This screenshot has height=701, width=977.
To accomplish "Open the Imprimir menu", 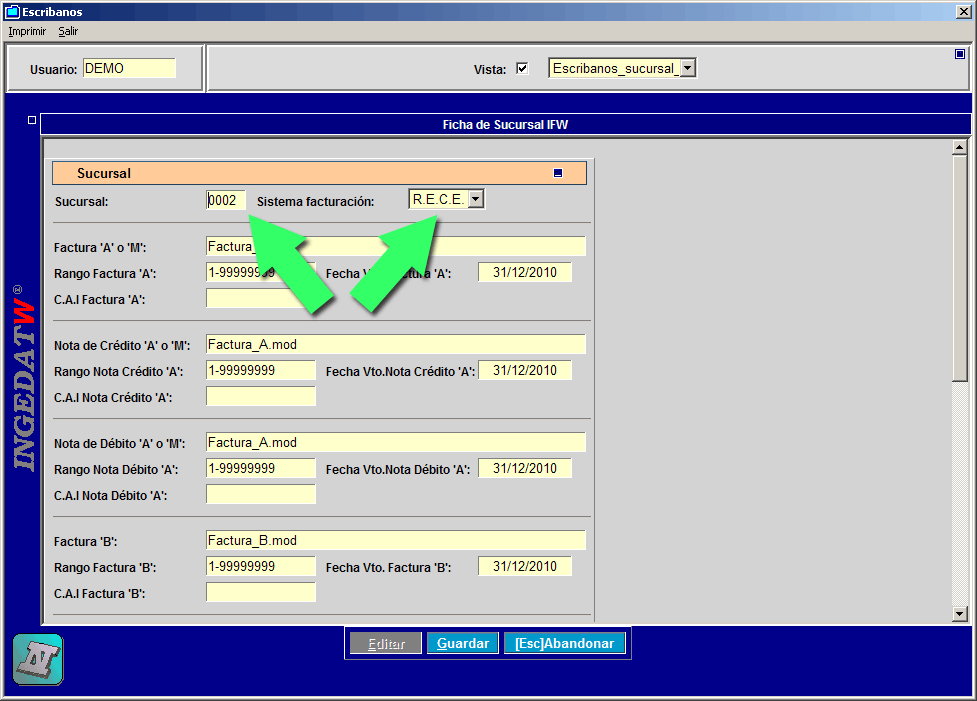I will coord(27,31).
